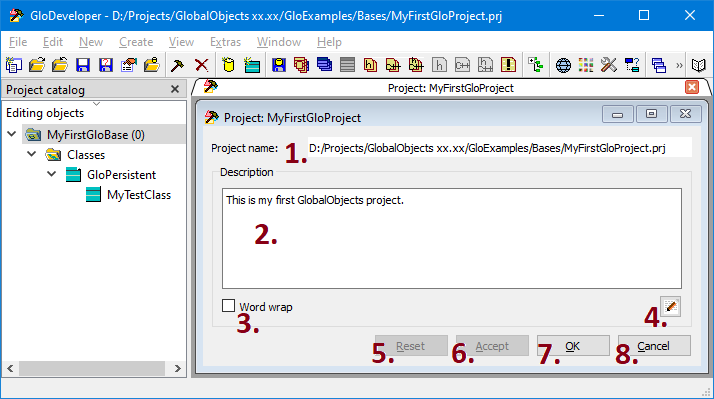Click the colorful grid palette icon
The width and height of the screenshot is (714, 399).
(x=586, y=65)
